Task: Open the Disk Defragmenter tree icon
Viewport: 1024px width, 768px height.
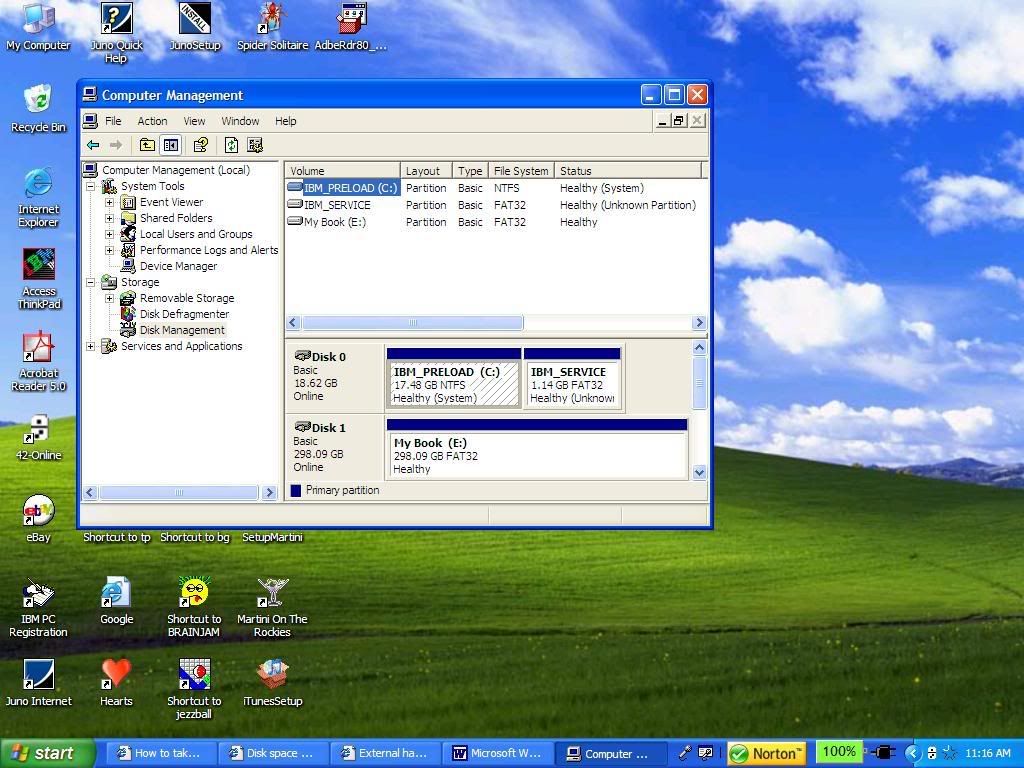Action: coord(128,314)
